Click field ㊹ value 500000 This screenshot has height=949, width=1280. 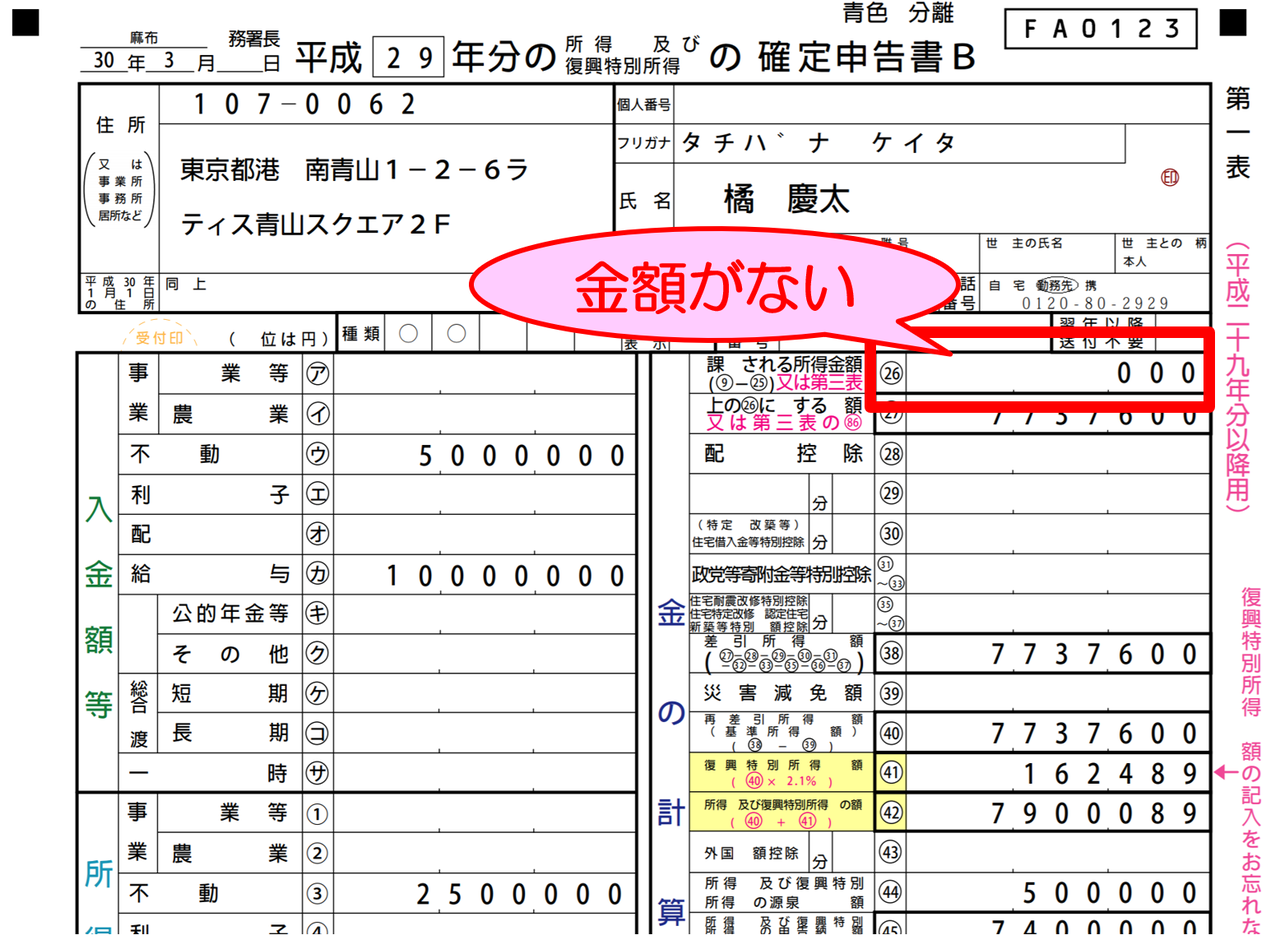pyautogui.click(x=1110, y=894)
